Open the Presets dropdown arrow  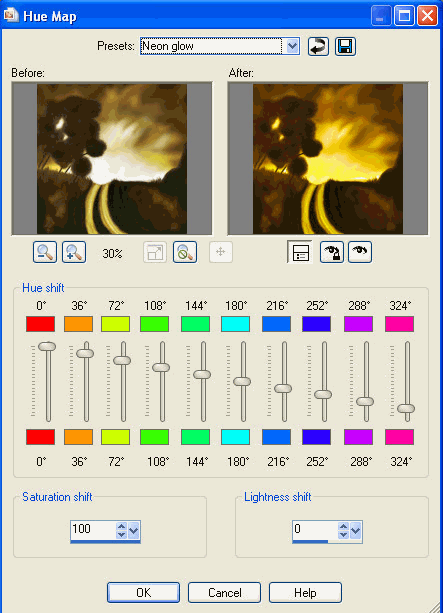tap(292, 46)
